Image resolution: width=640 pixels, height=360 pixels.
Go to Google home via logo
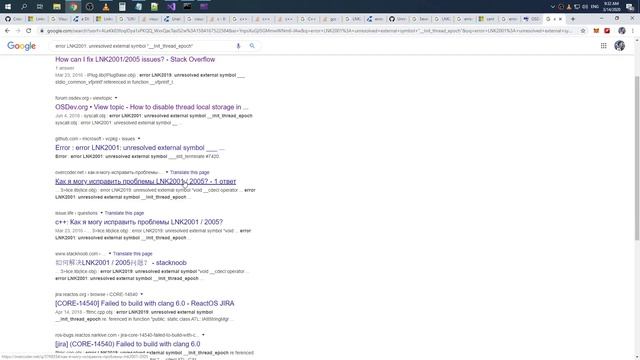(x=22, y=46)
